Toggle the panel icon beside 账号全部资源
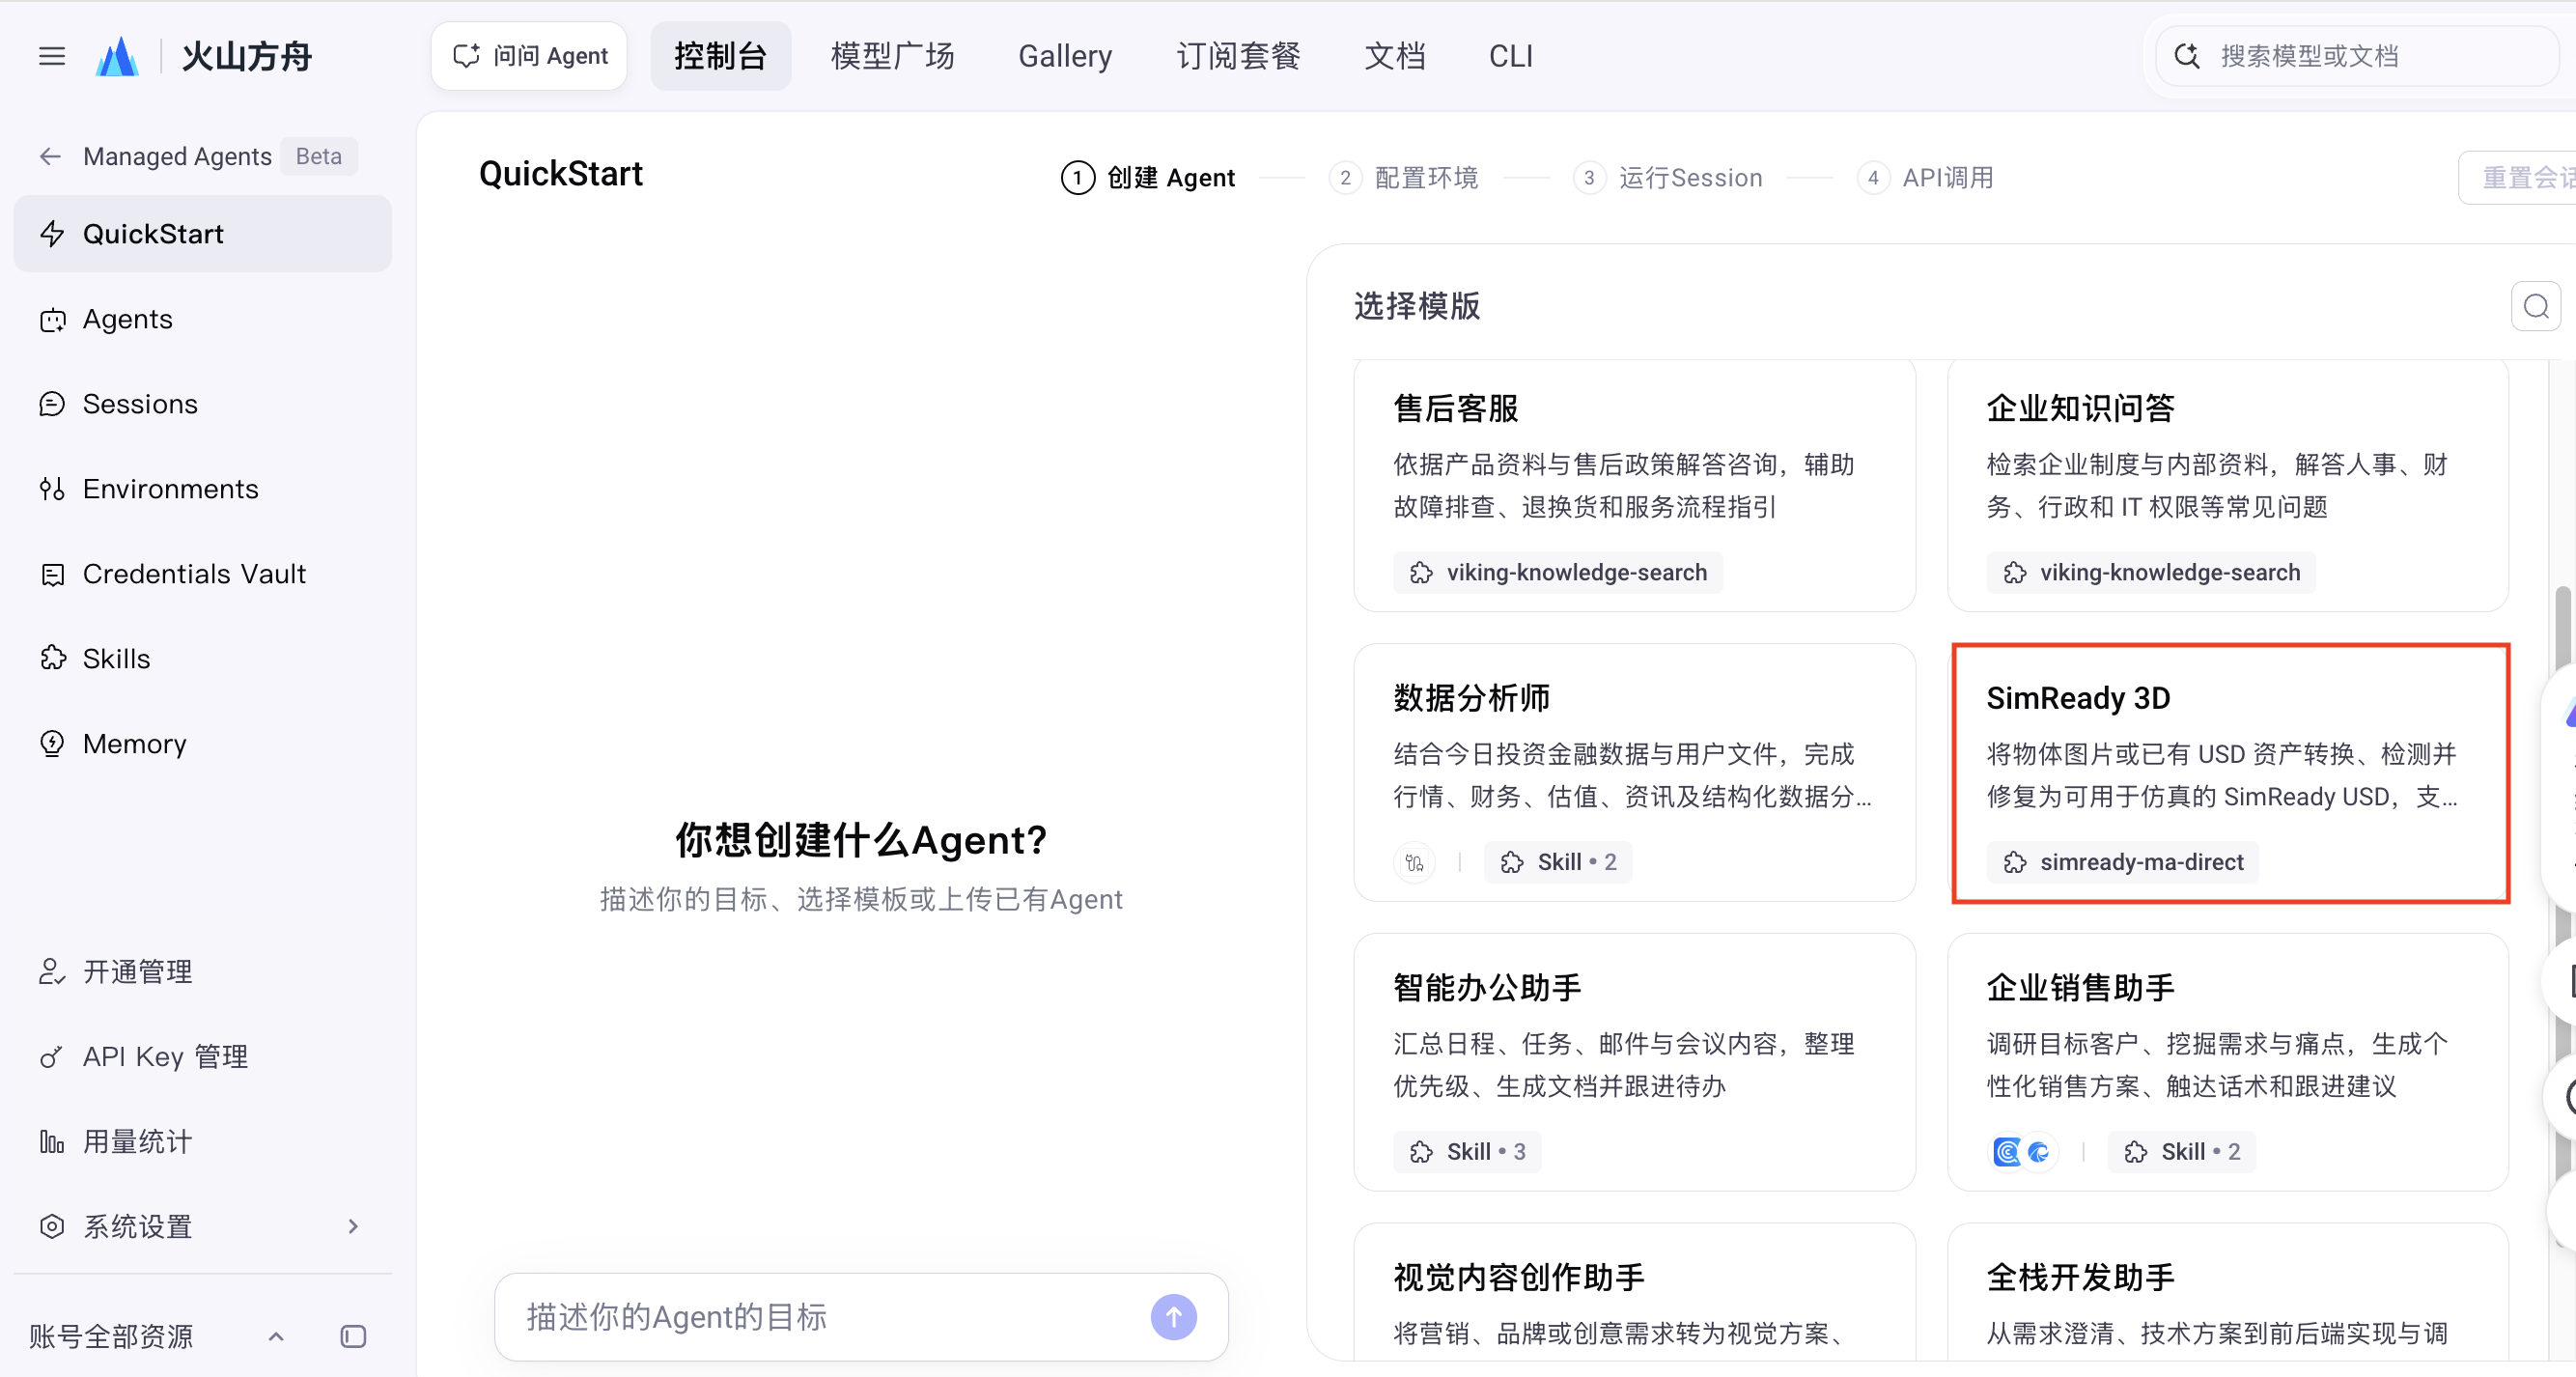 353,1337
